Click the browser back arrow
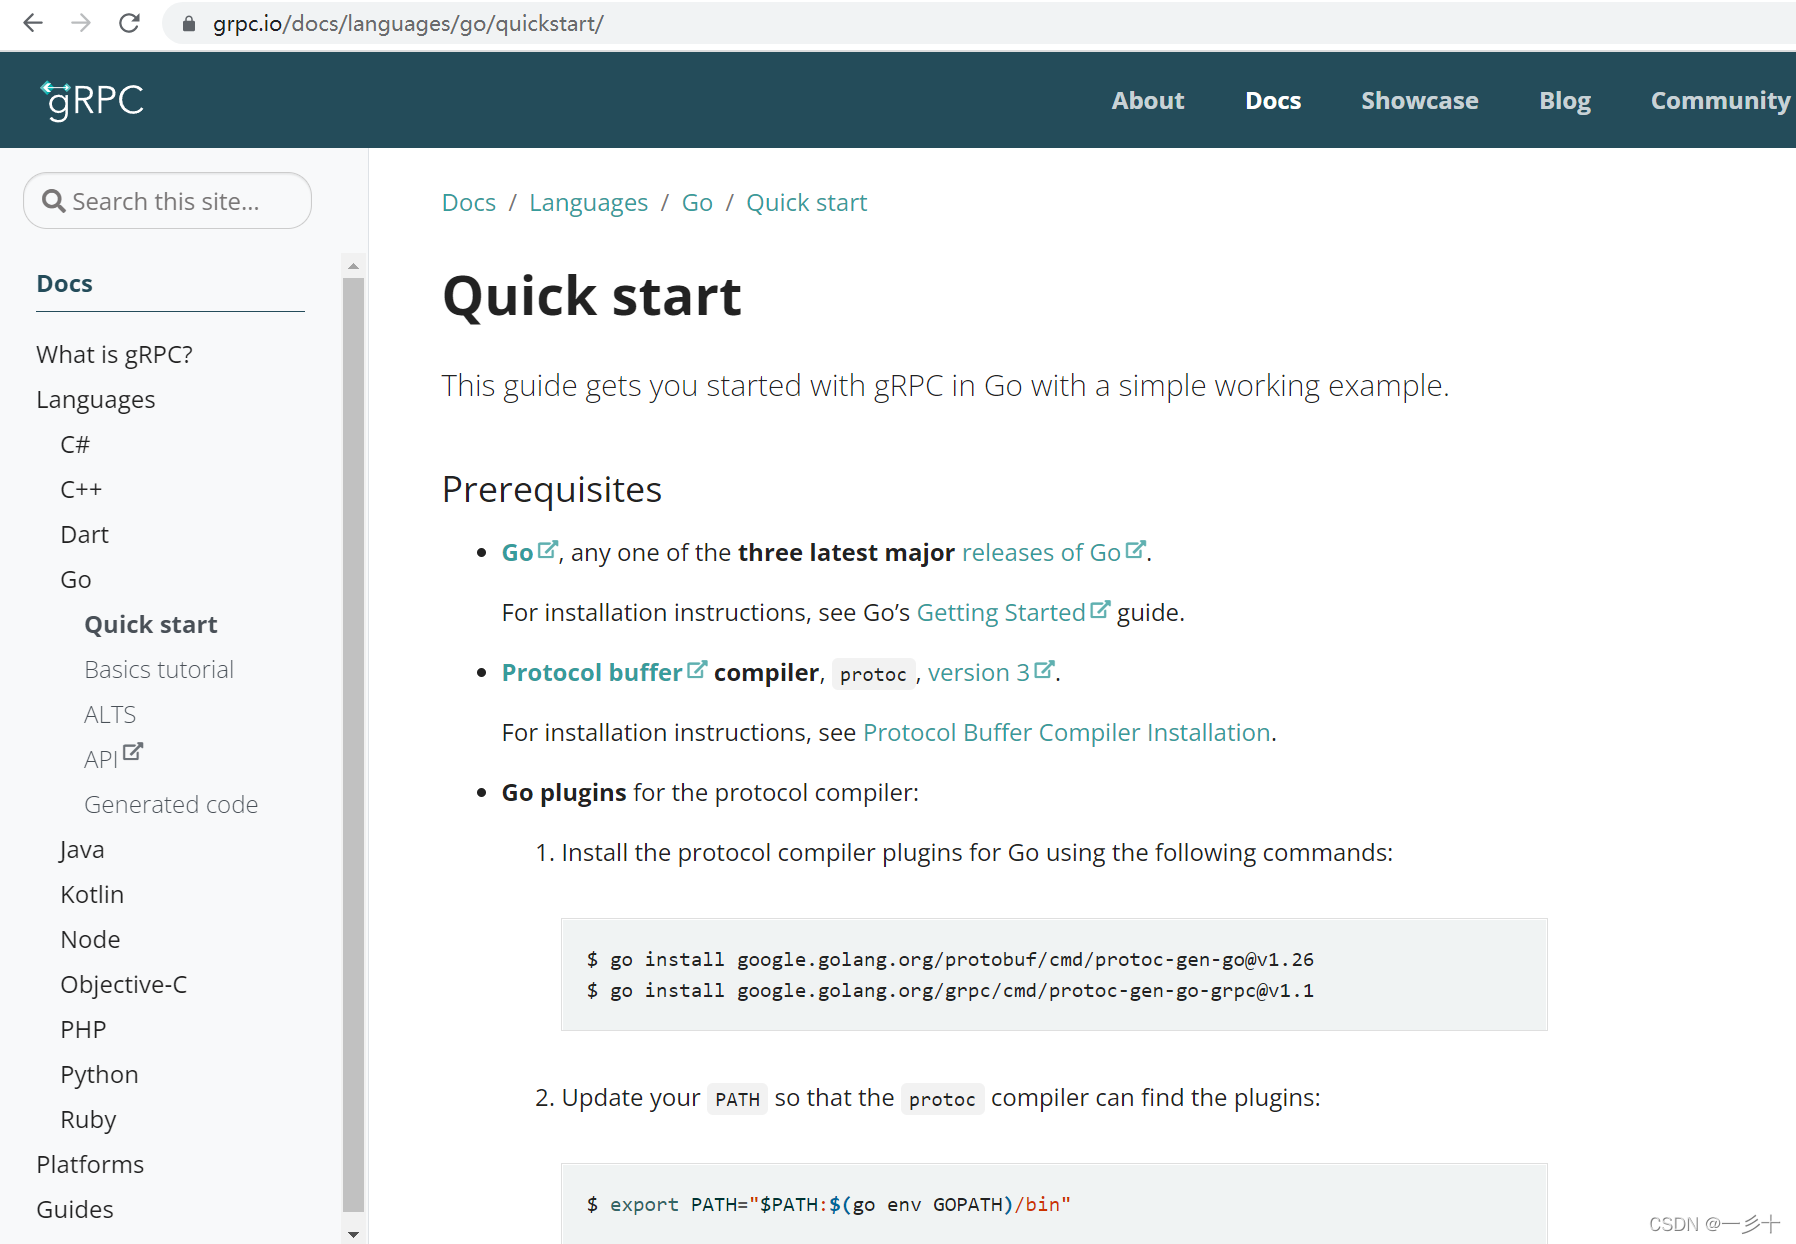 (33, 24)
